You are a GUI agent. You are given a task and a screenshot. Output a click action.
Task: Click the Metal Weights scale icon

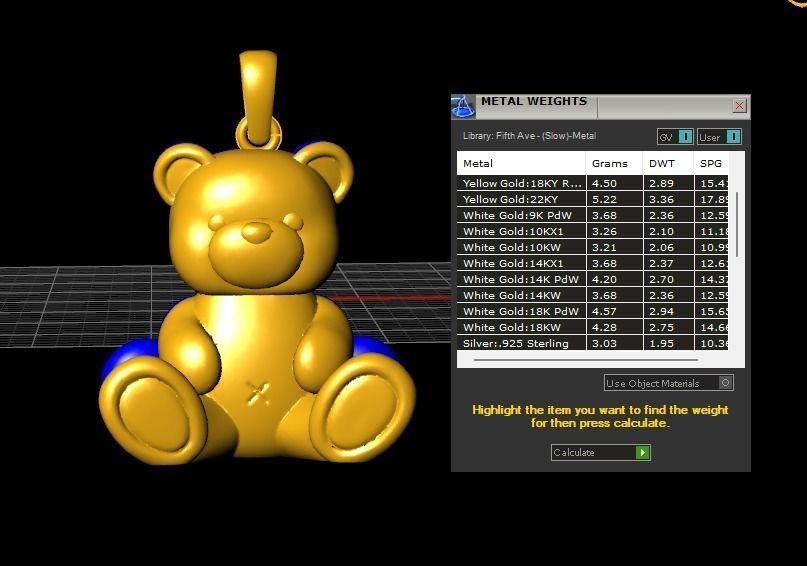point(463,107)
